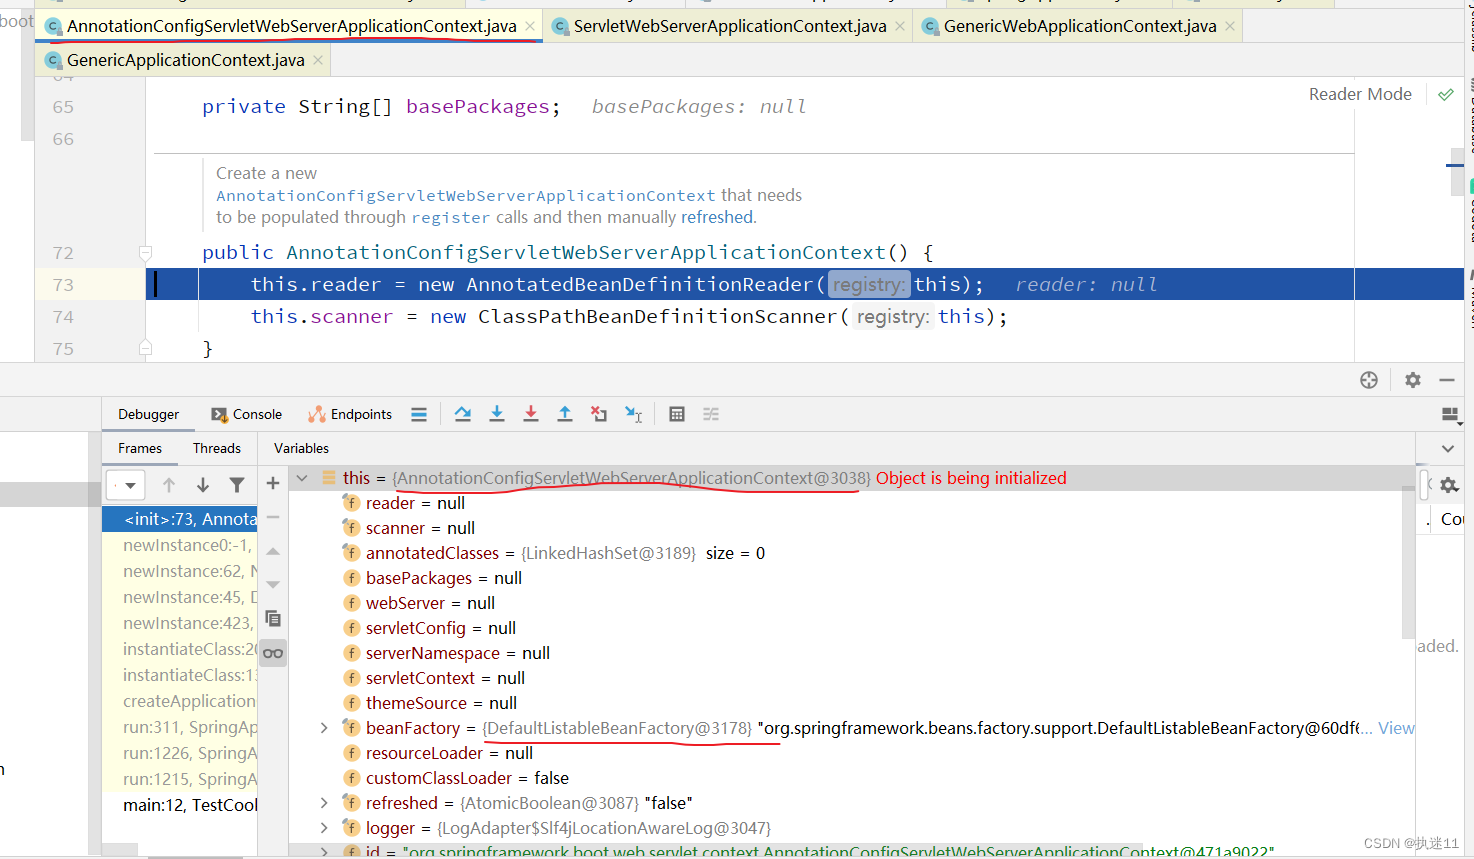Click Remove Watch minus icon
This screenshot has height=859, width=1474.
click(273, 517)
